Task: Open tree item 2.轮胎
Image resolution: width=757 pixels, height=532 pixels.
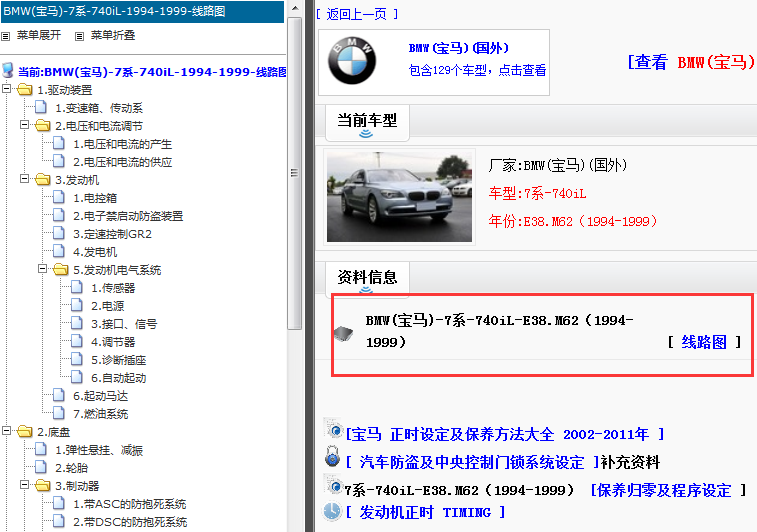Action: pyautogui.click(x=71, y=468)
